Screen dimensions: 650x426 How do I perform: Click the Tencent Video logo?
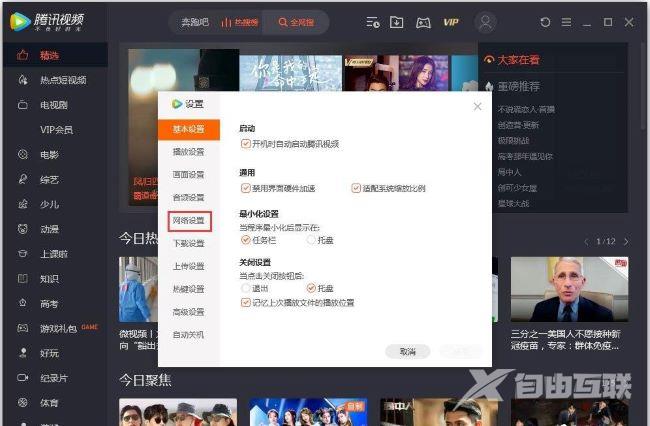tap(47, 22)
